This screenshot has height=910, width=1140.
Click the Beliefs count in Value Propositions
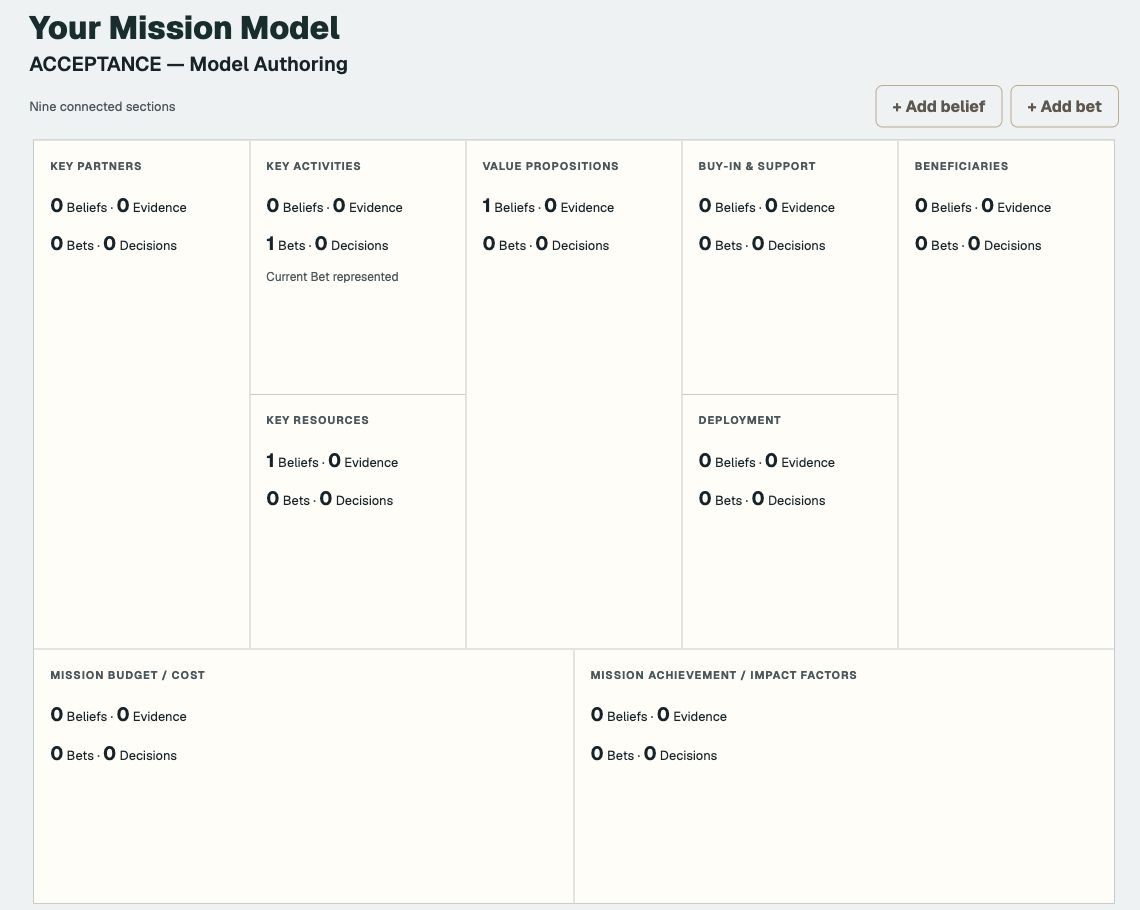point(508,206)
